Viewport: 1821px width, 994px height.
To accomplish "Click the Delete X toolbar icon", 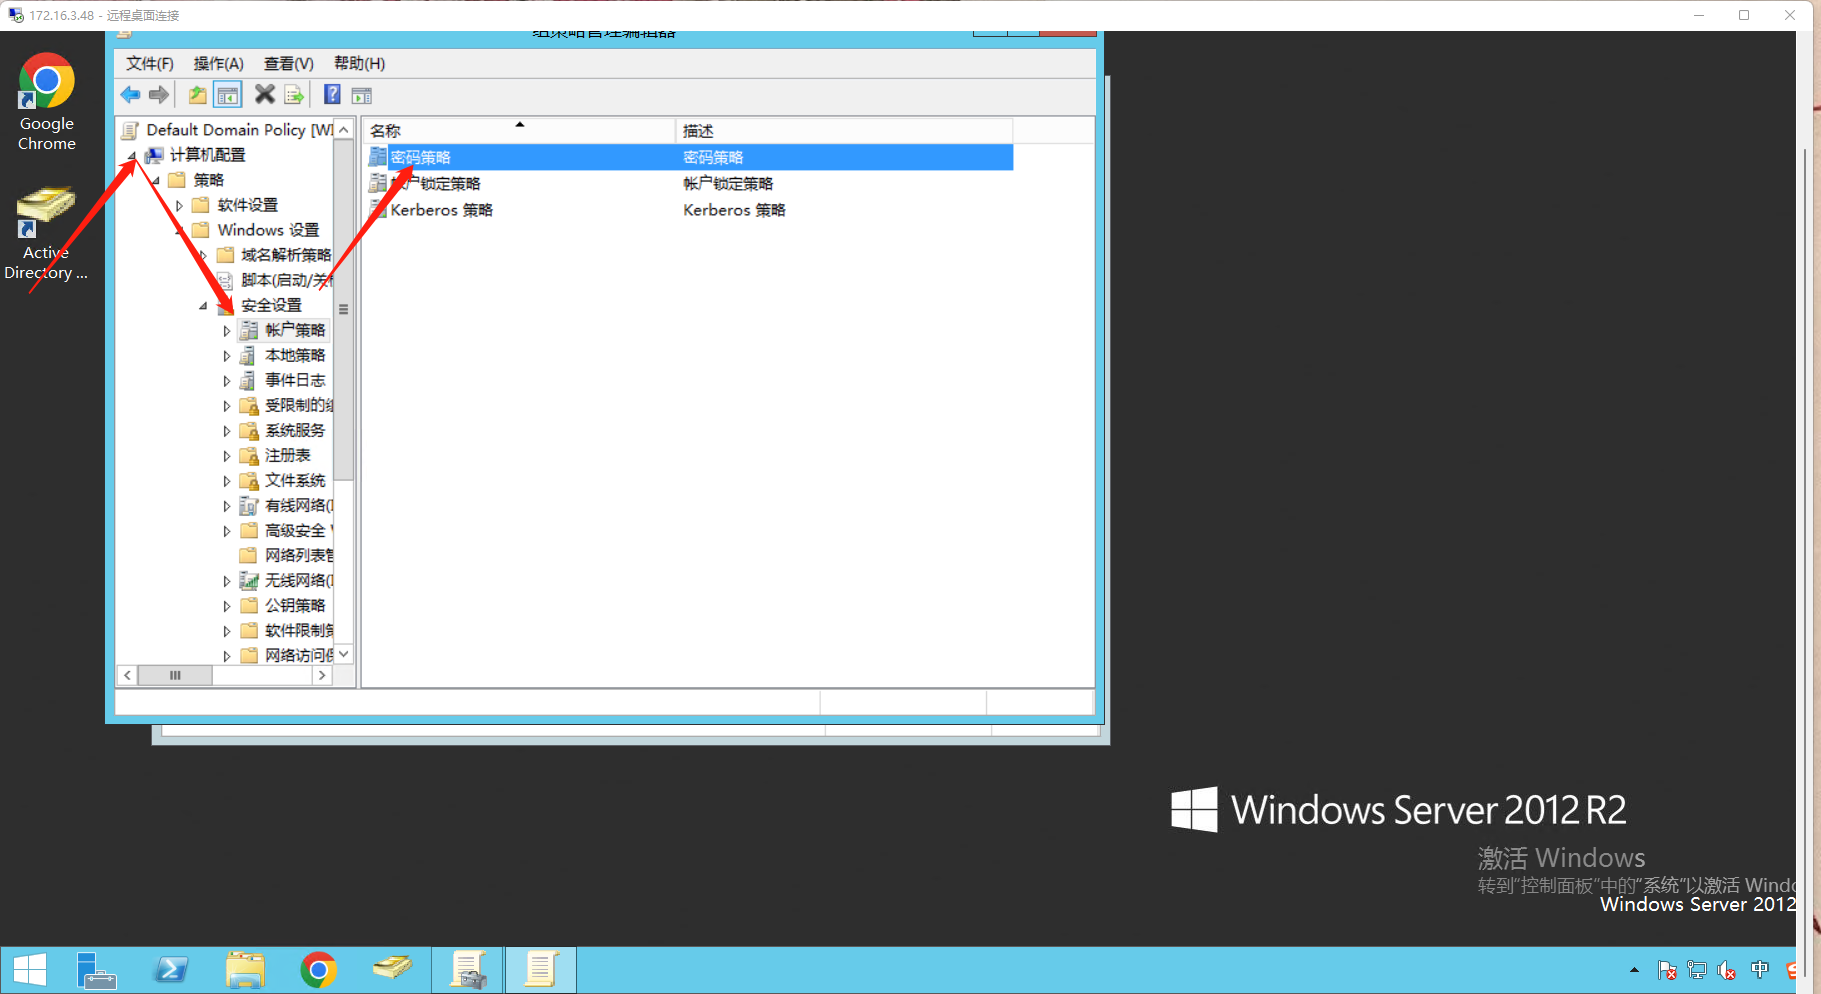I will [265, 94].
